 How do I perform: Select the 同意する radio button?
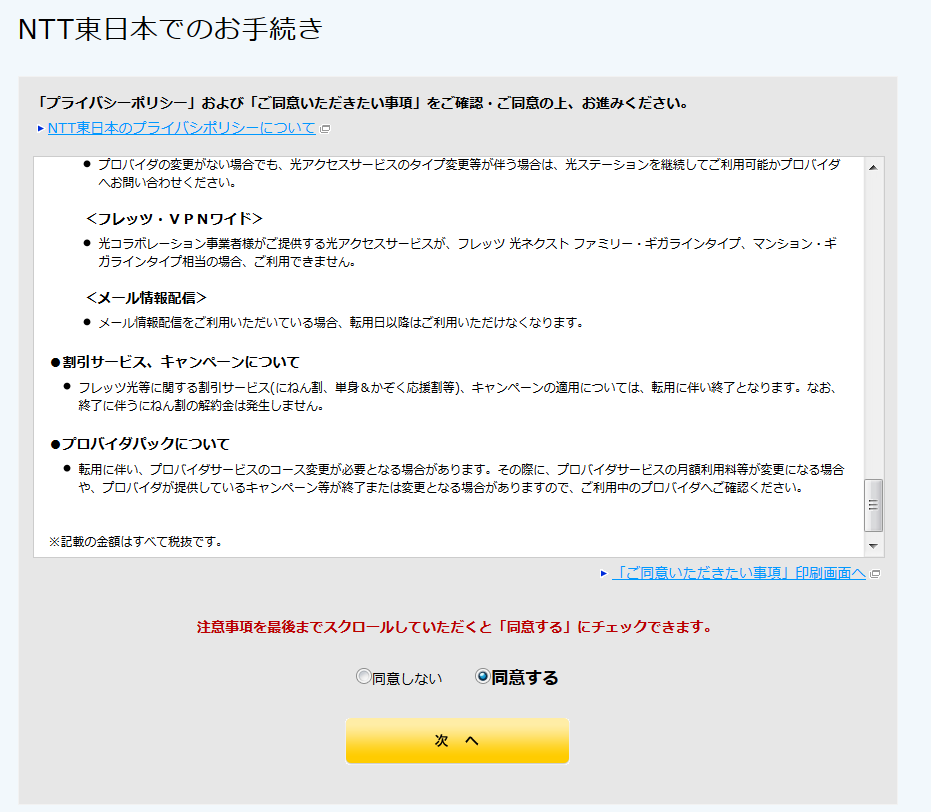(x=482, y=676)
